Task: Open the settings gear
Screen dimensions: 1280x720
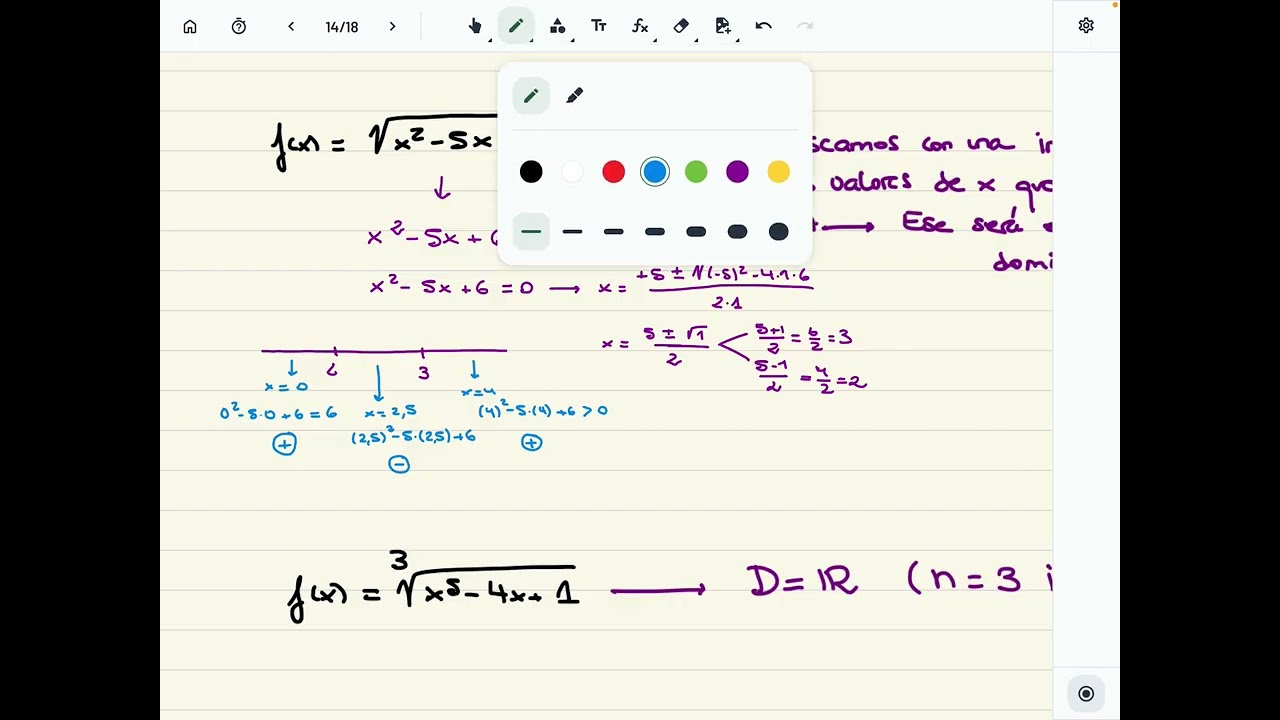Action: tap(1086, 26)
